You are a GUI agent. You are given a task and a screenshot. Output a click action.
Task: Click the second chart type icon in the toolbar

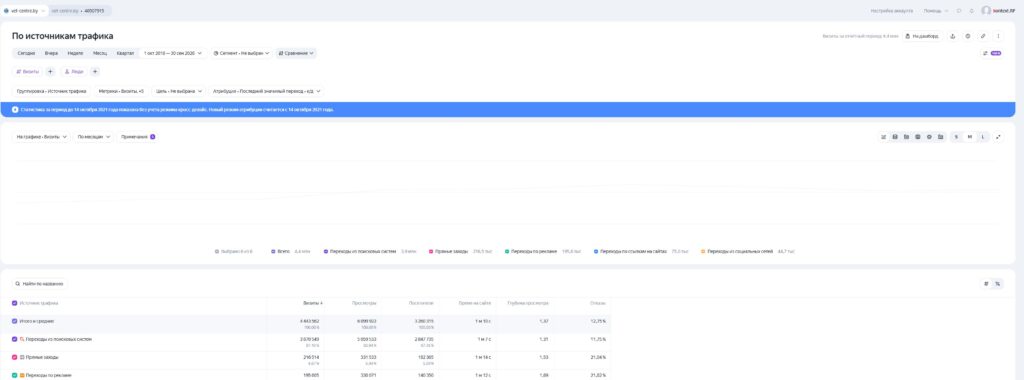coord(895,136)
